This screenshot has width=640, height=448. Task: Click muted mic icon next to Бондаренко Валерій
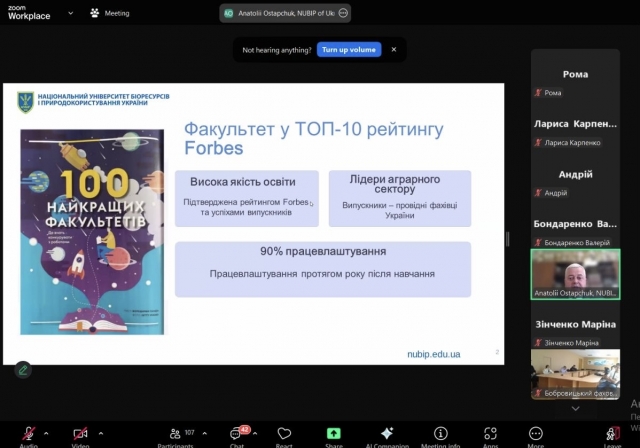[x=538, y=243]
